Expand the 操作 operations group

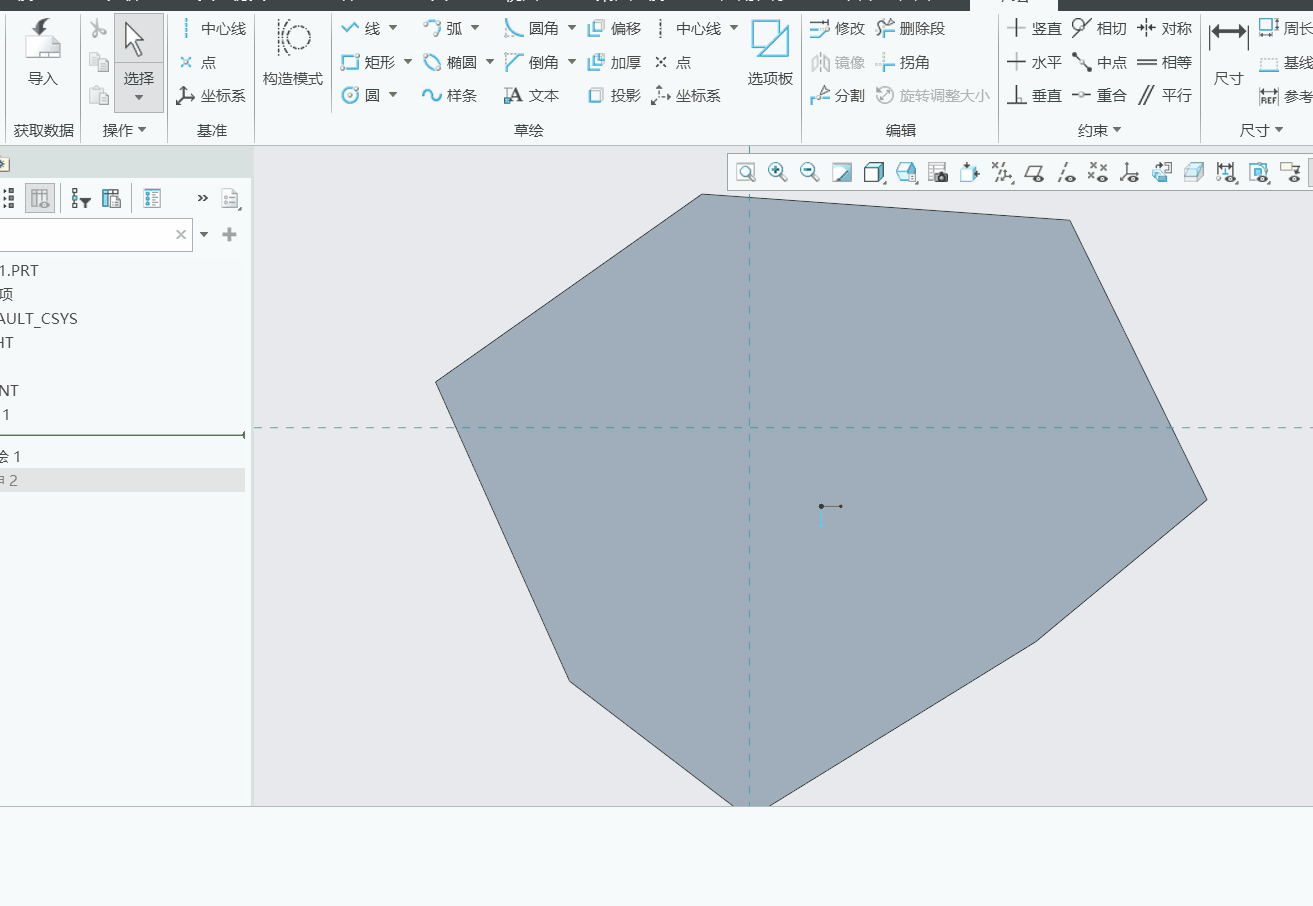(x=125, y=130)
